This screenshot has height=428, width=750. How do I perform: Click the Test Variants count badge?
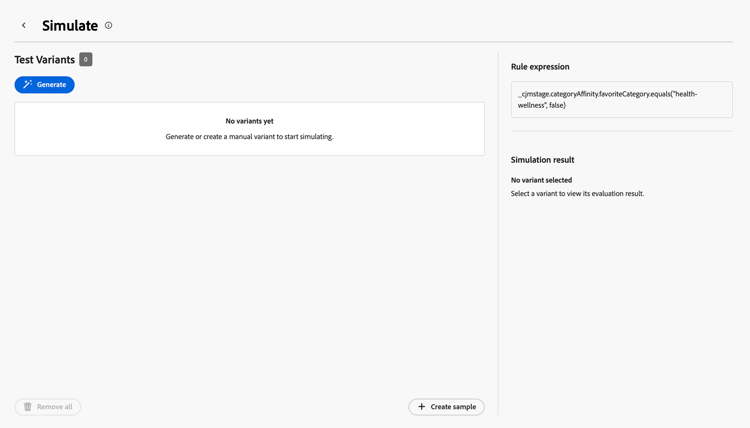coord(86,59)
